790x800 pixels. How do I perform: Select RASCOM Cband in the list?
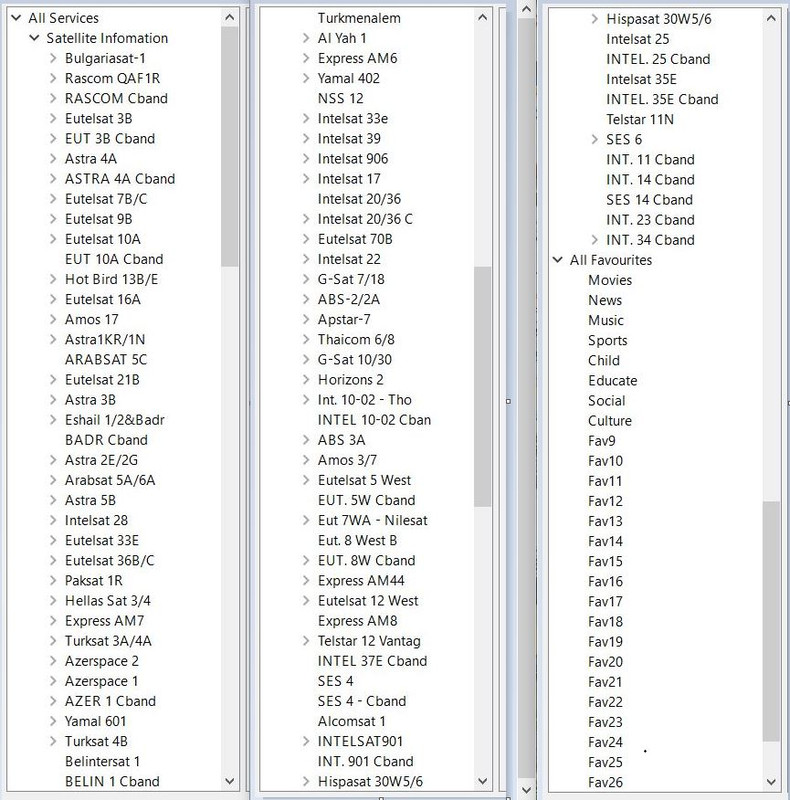(x=116, y=98)
